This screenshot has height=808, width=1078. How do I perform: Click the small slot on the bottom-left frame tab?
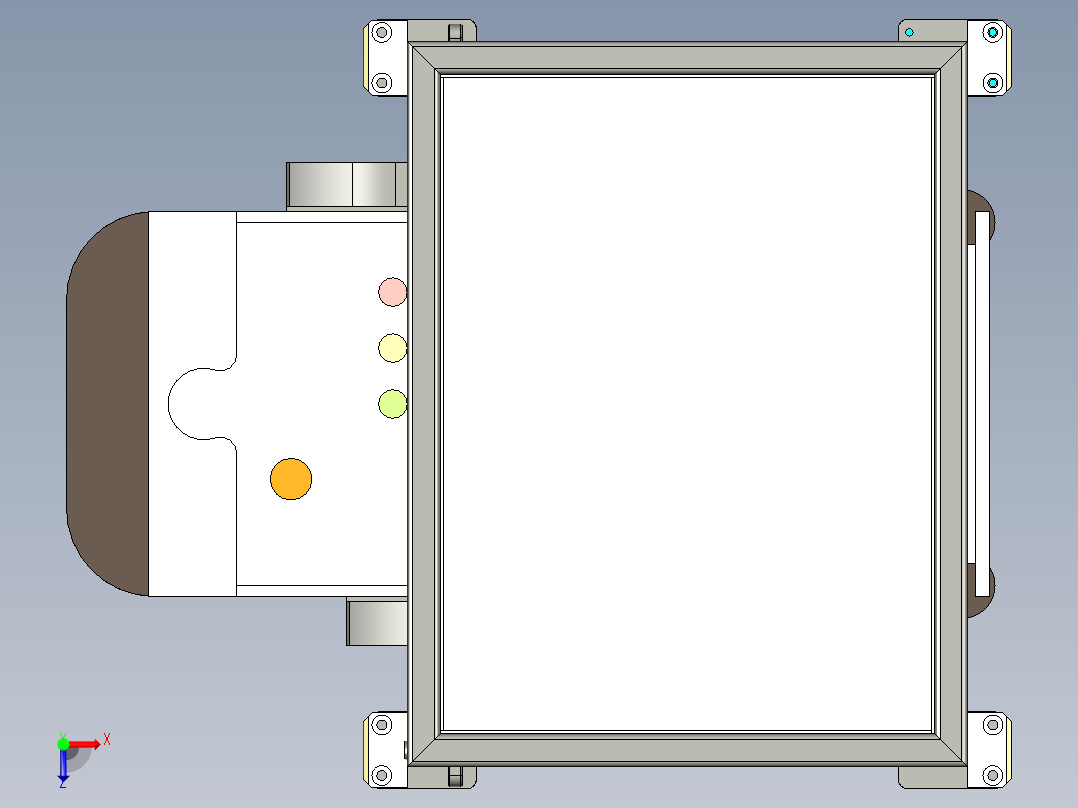[x=455, y=776]
